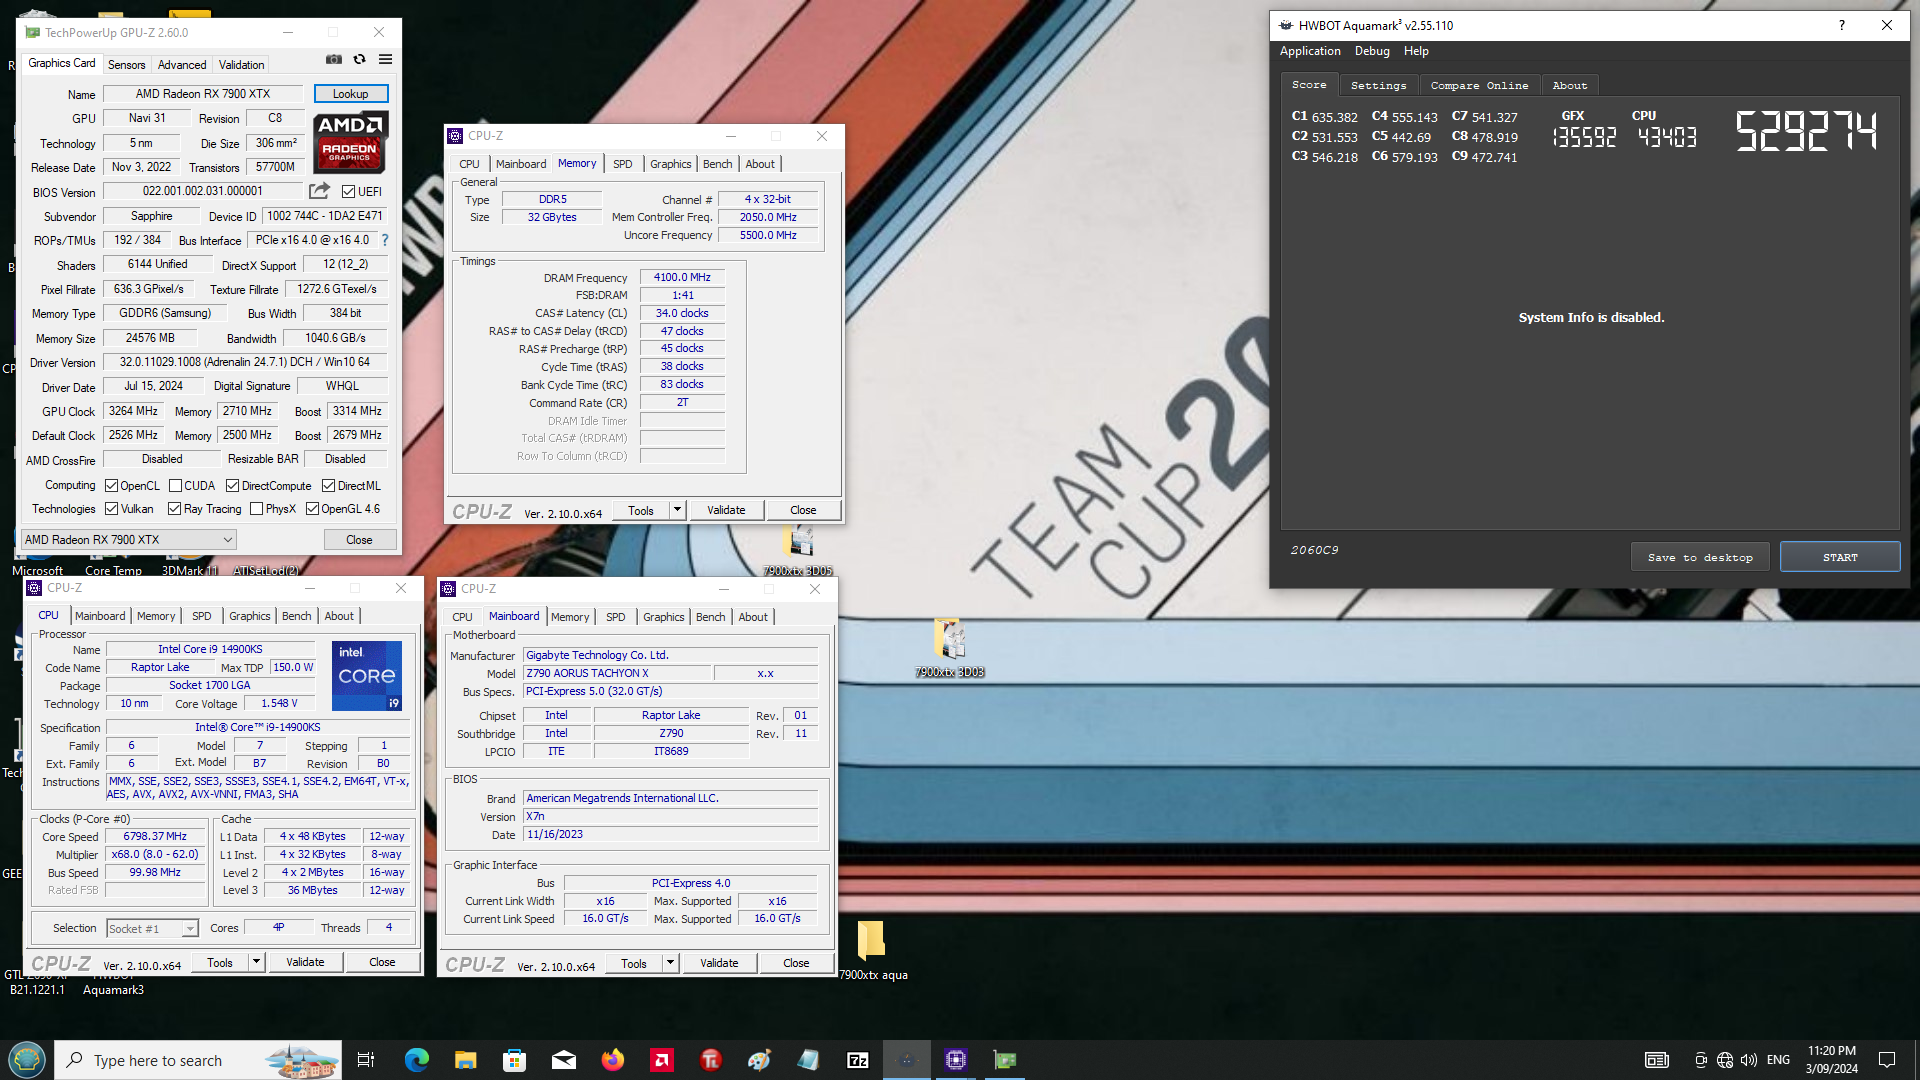
Task: Expand Tools dropdown arrow in CPU-Z Memory window
Action: tap(677, 510)
